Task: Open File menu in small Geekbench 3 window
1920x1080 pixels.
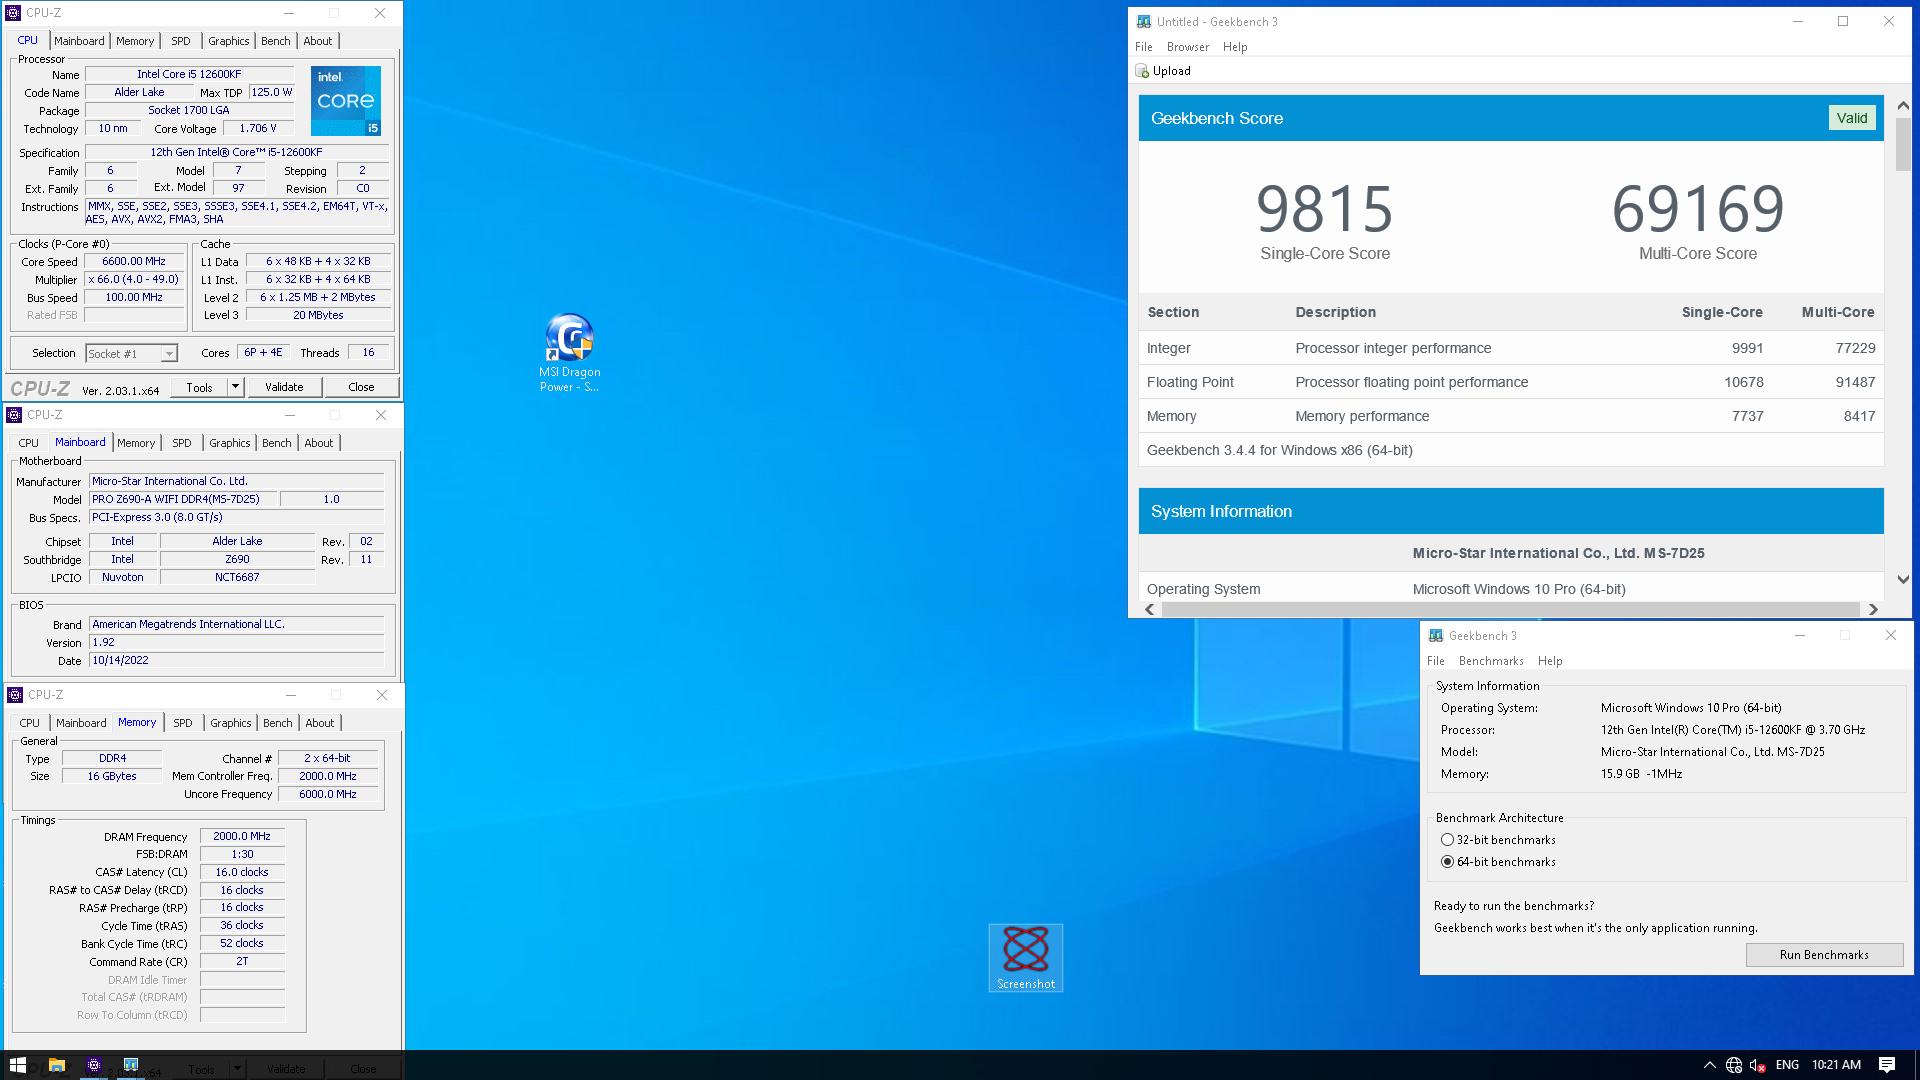Action: point(1436,661)
